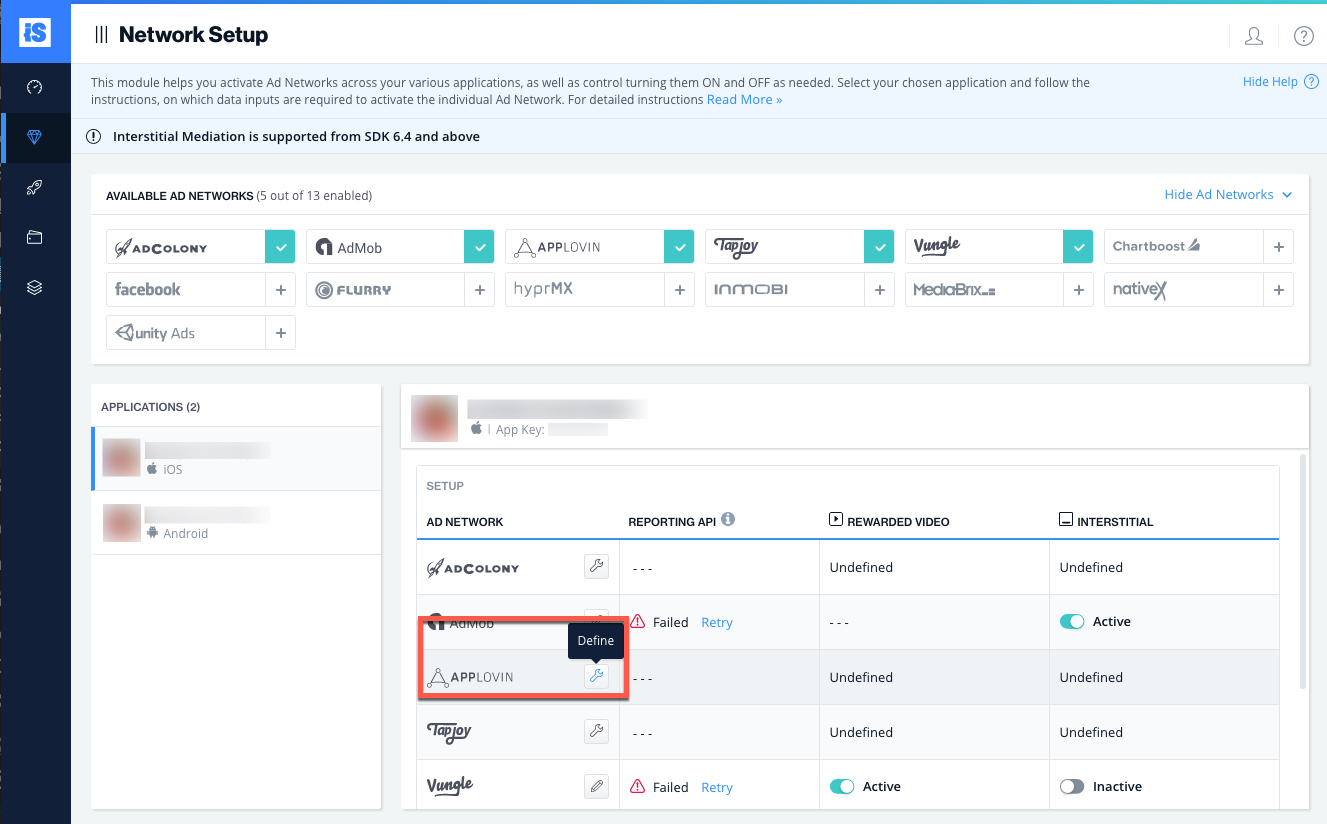Click the wrench Define icon for AppLovin
The width and height of the screenshot is (1327, 824).
596,676
